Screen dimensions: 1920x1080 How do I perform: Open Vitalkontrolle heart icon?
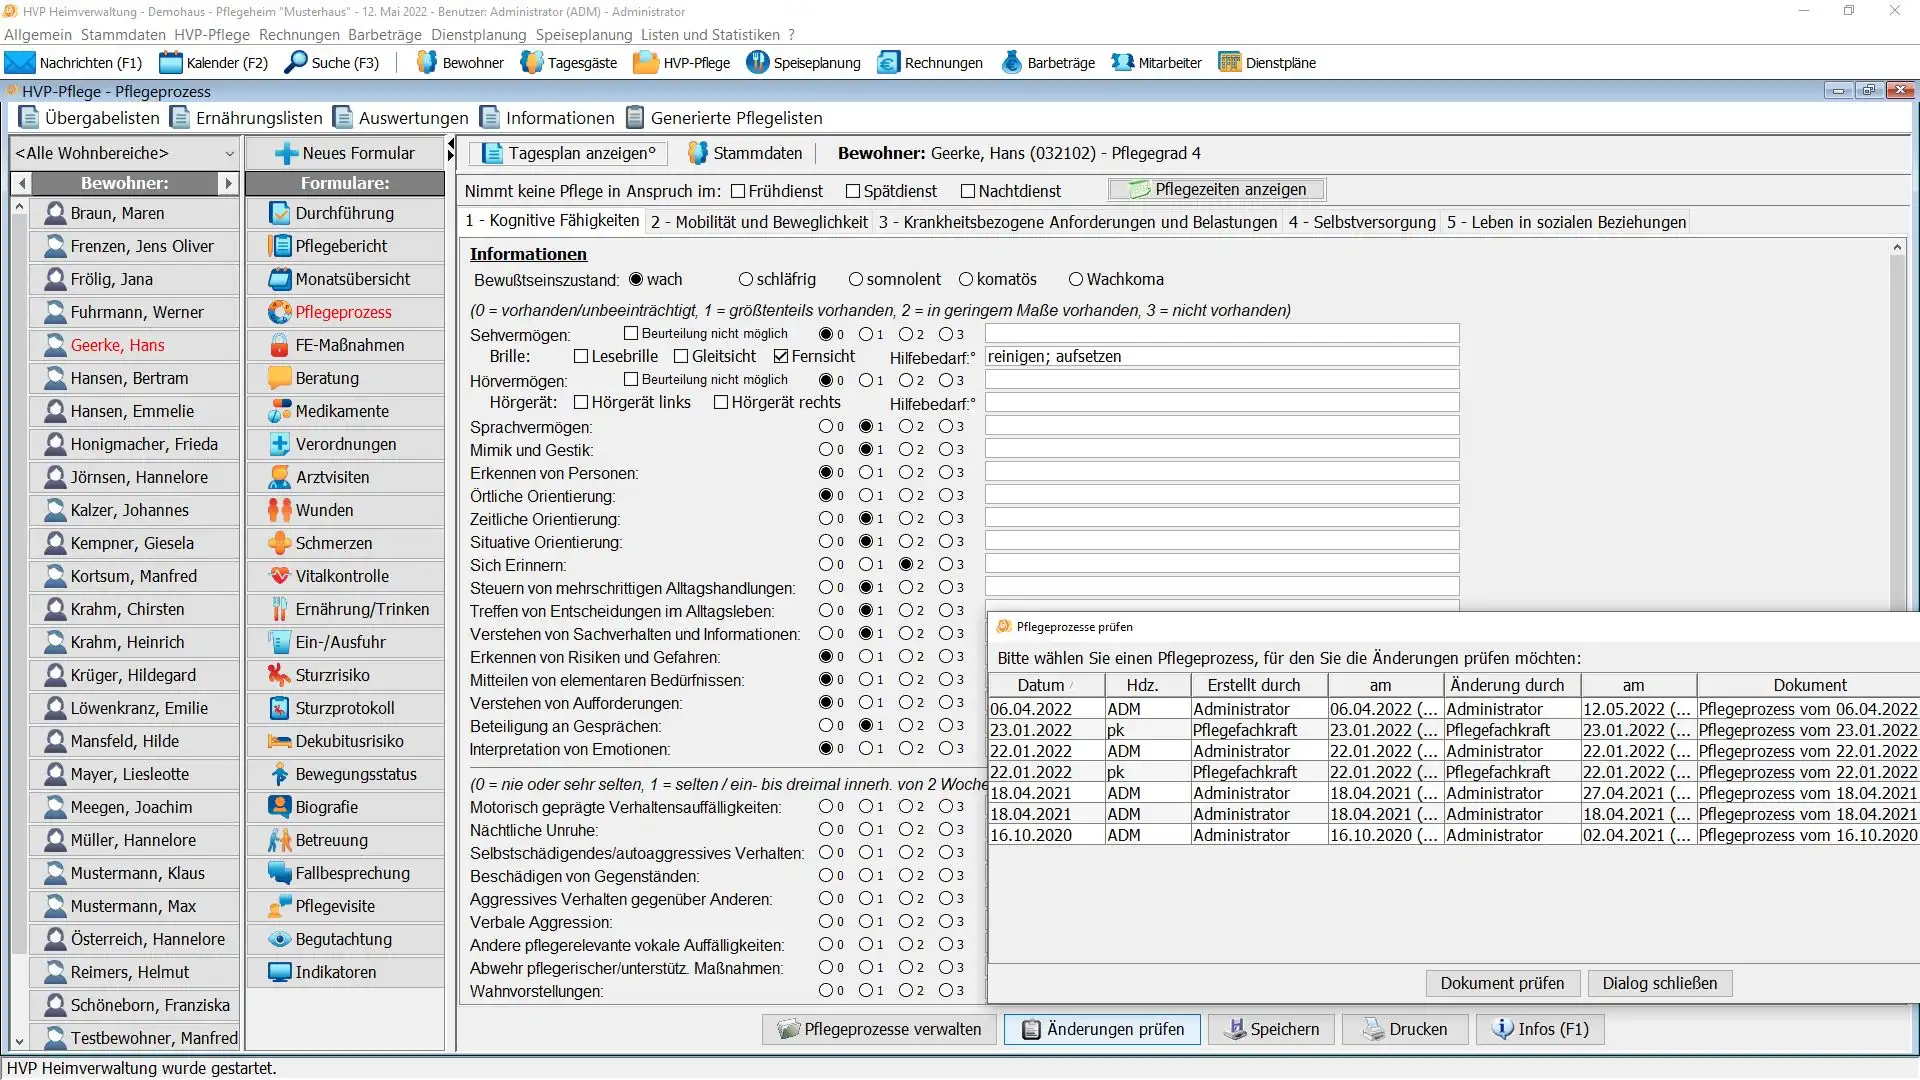(x=280, y=576)
